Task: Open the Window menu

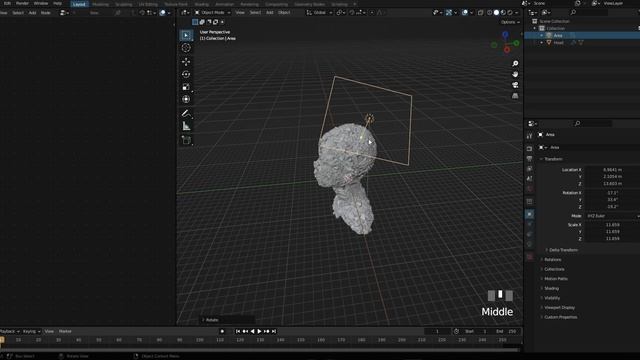Action: [41, 3]
